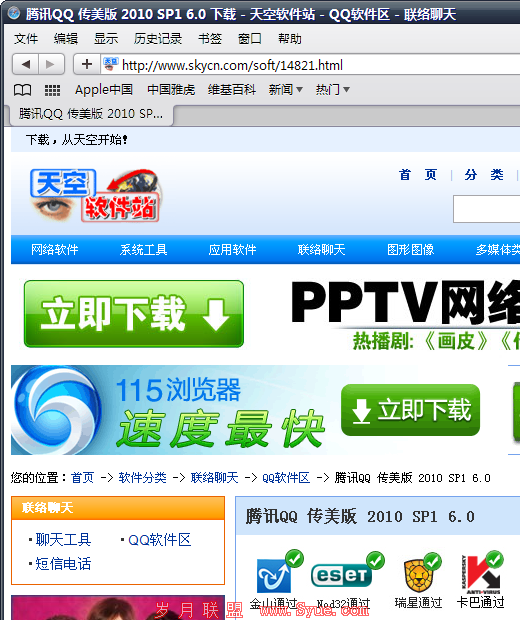Click the PPTV网络 banner ad
Screen dimensions: 520x620
405,314
